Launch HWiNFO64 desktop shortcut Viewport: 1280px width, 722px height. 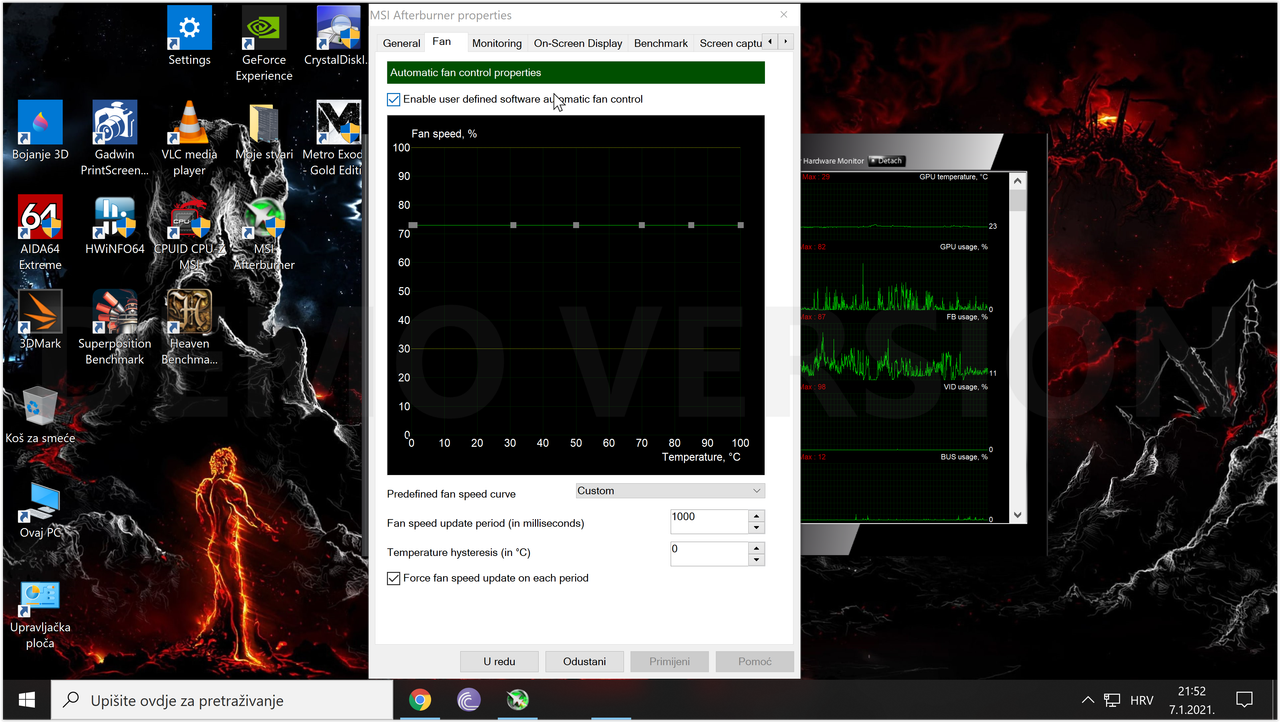115,225
